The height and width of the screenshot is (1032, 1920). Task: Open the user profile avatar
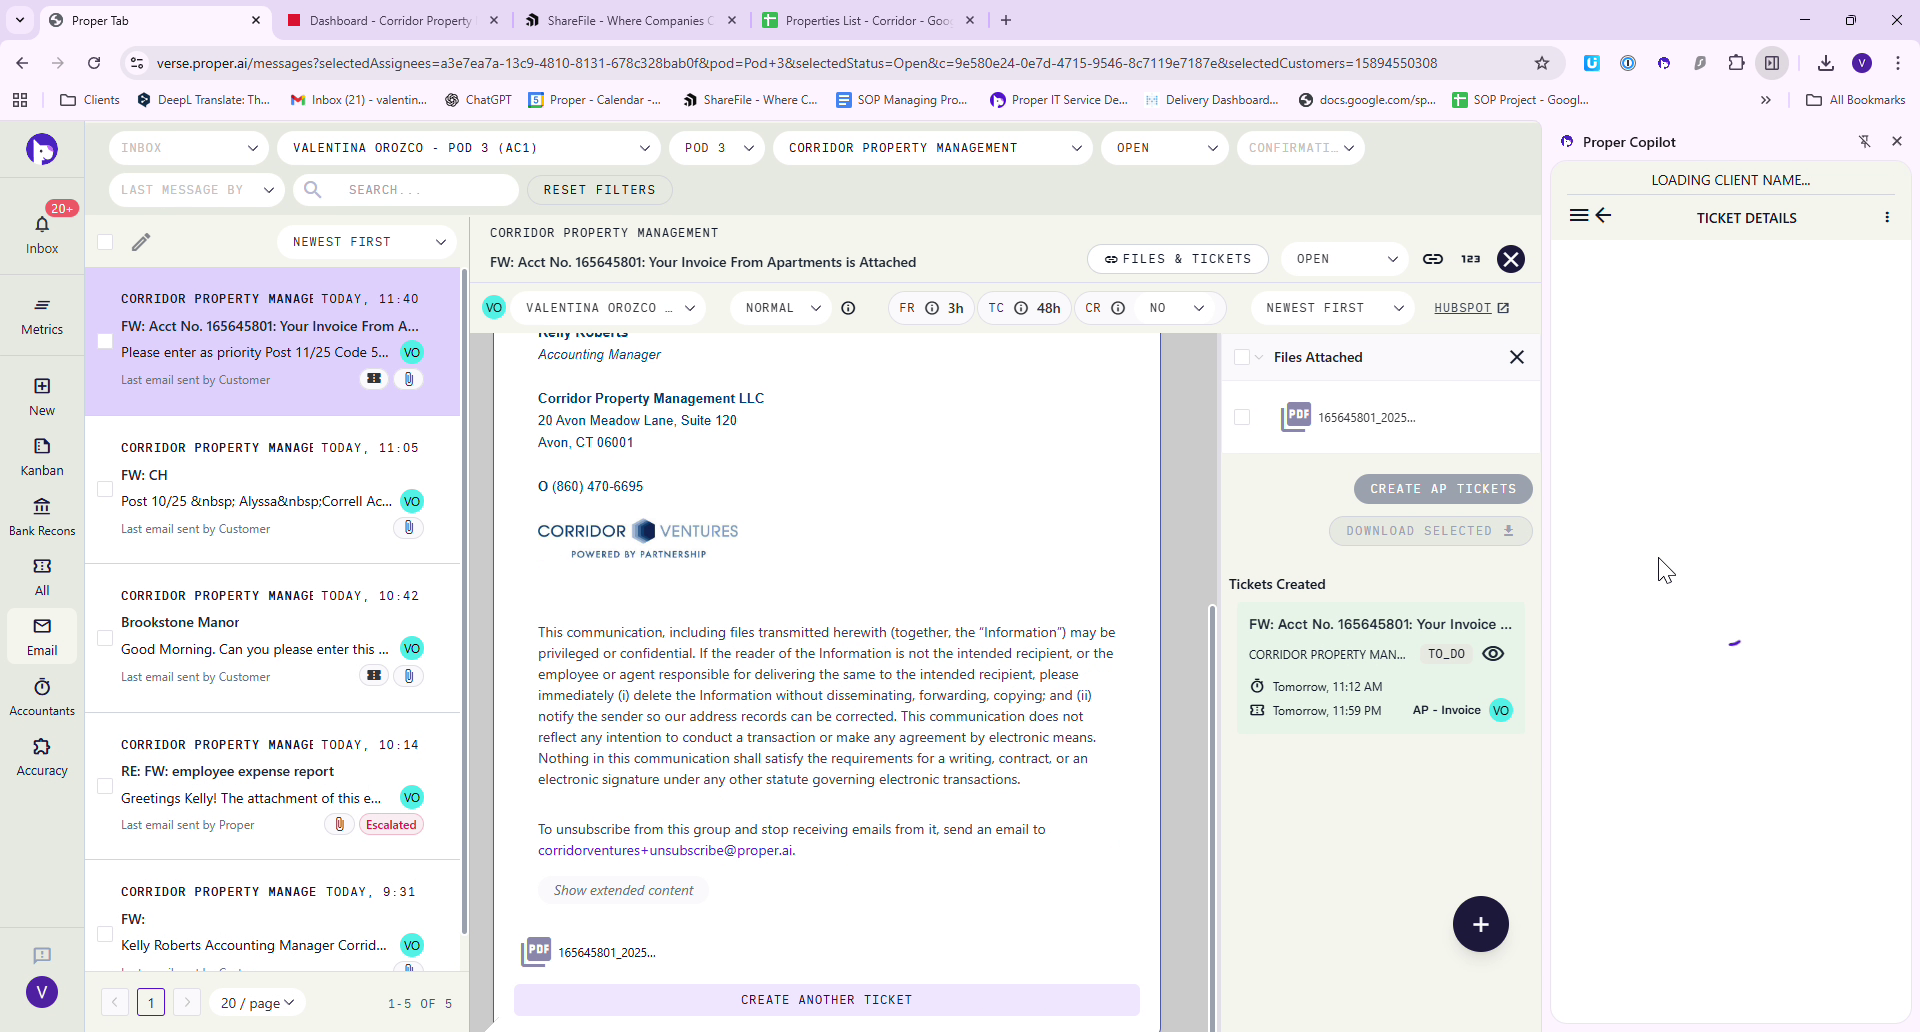tap(42, 992)
